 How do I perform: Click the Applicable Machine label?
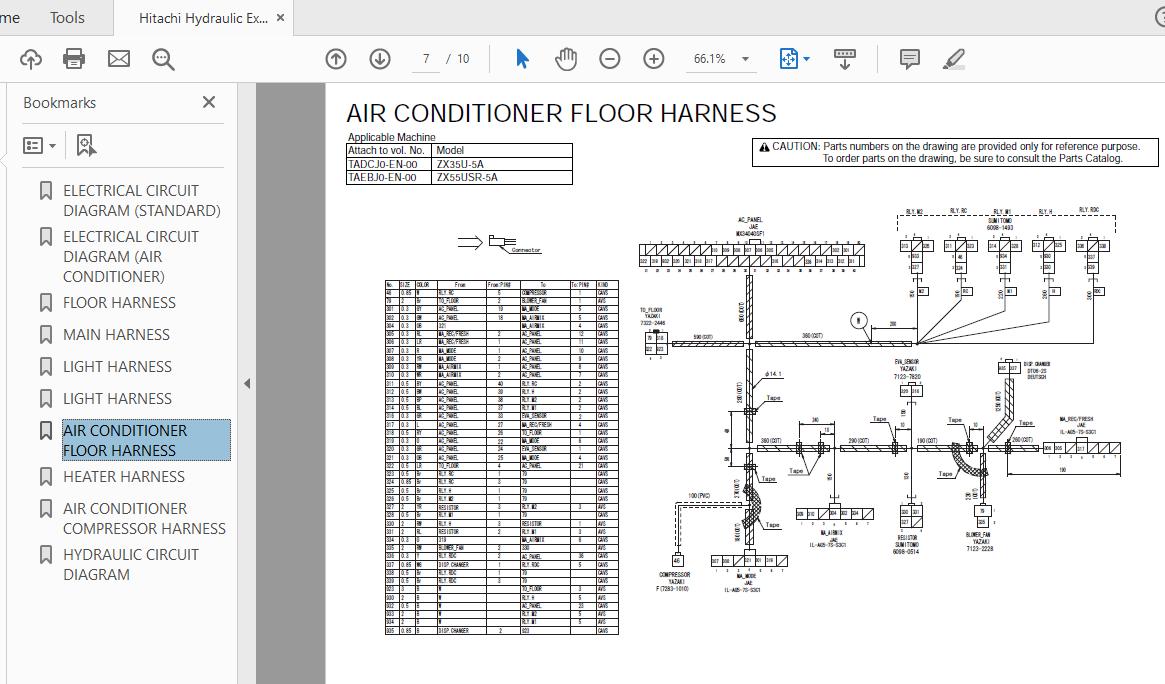[391, 137]
